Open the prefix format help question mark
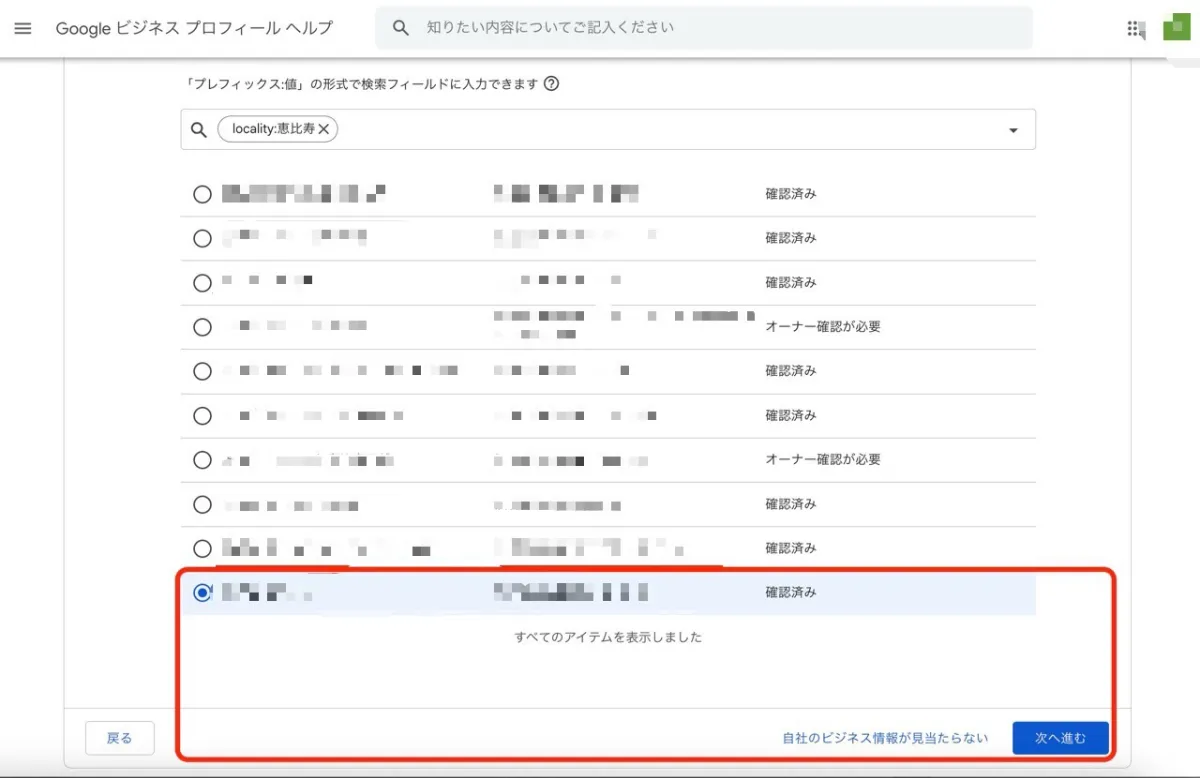The height and width of the screenshot is (778, 1200). coord(549,84)
